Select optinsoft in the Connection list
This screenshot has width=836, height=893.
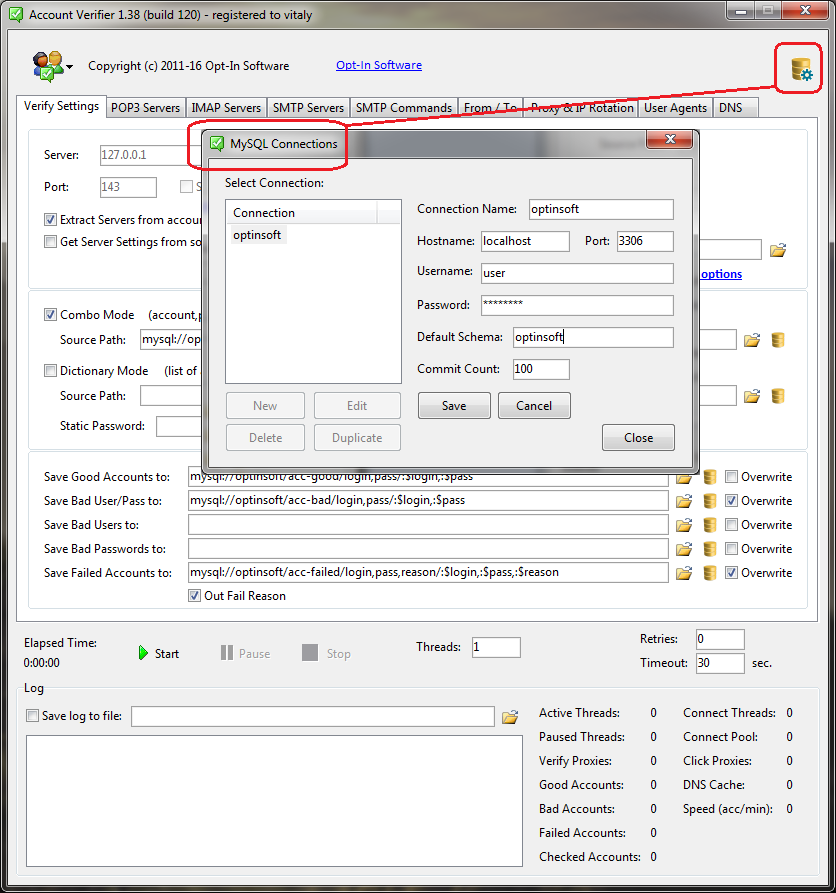coord(257,235)
